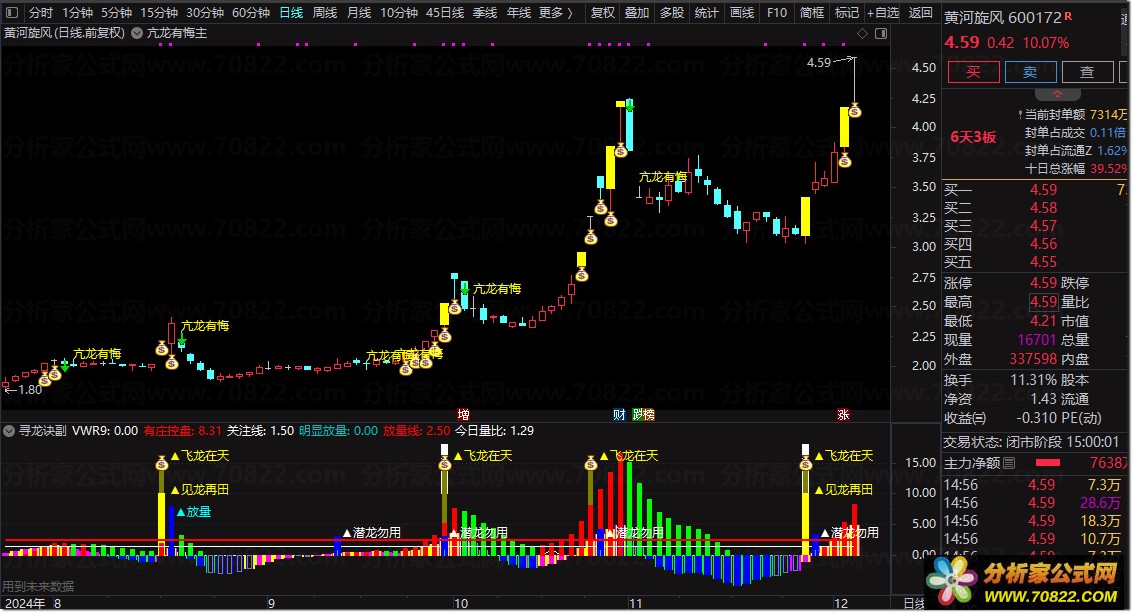The height and width of the screenshot is (613, 1134).
Task: Select the 45日线 period
Action: tap(445, 12)
